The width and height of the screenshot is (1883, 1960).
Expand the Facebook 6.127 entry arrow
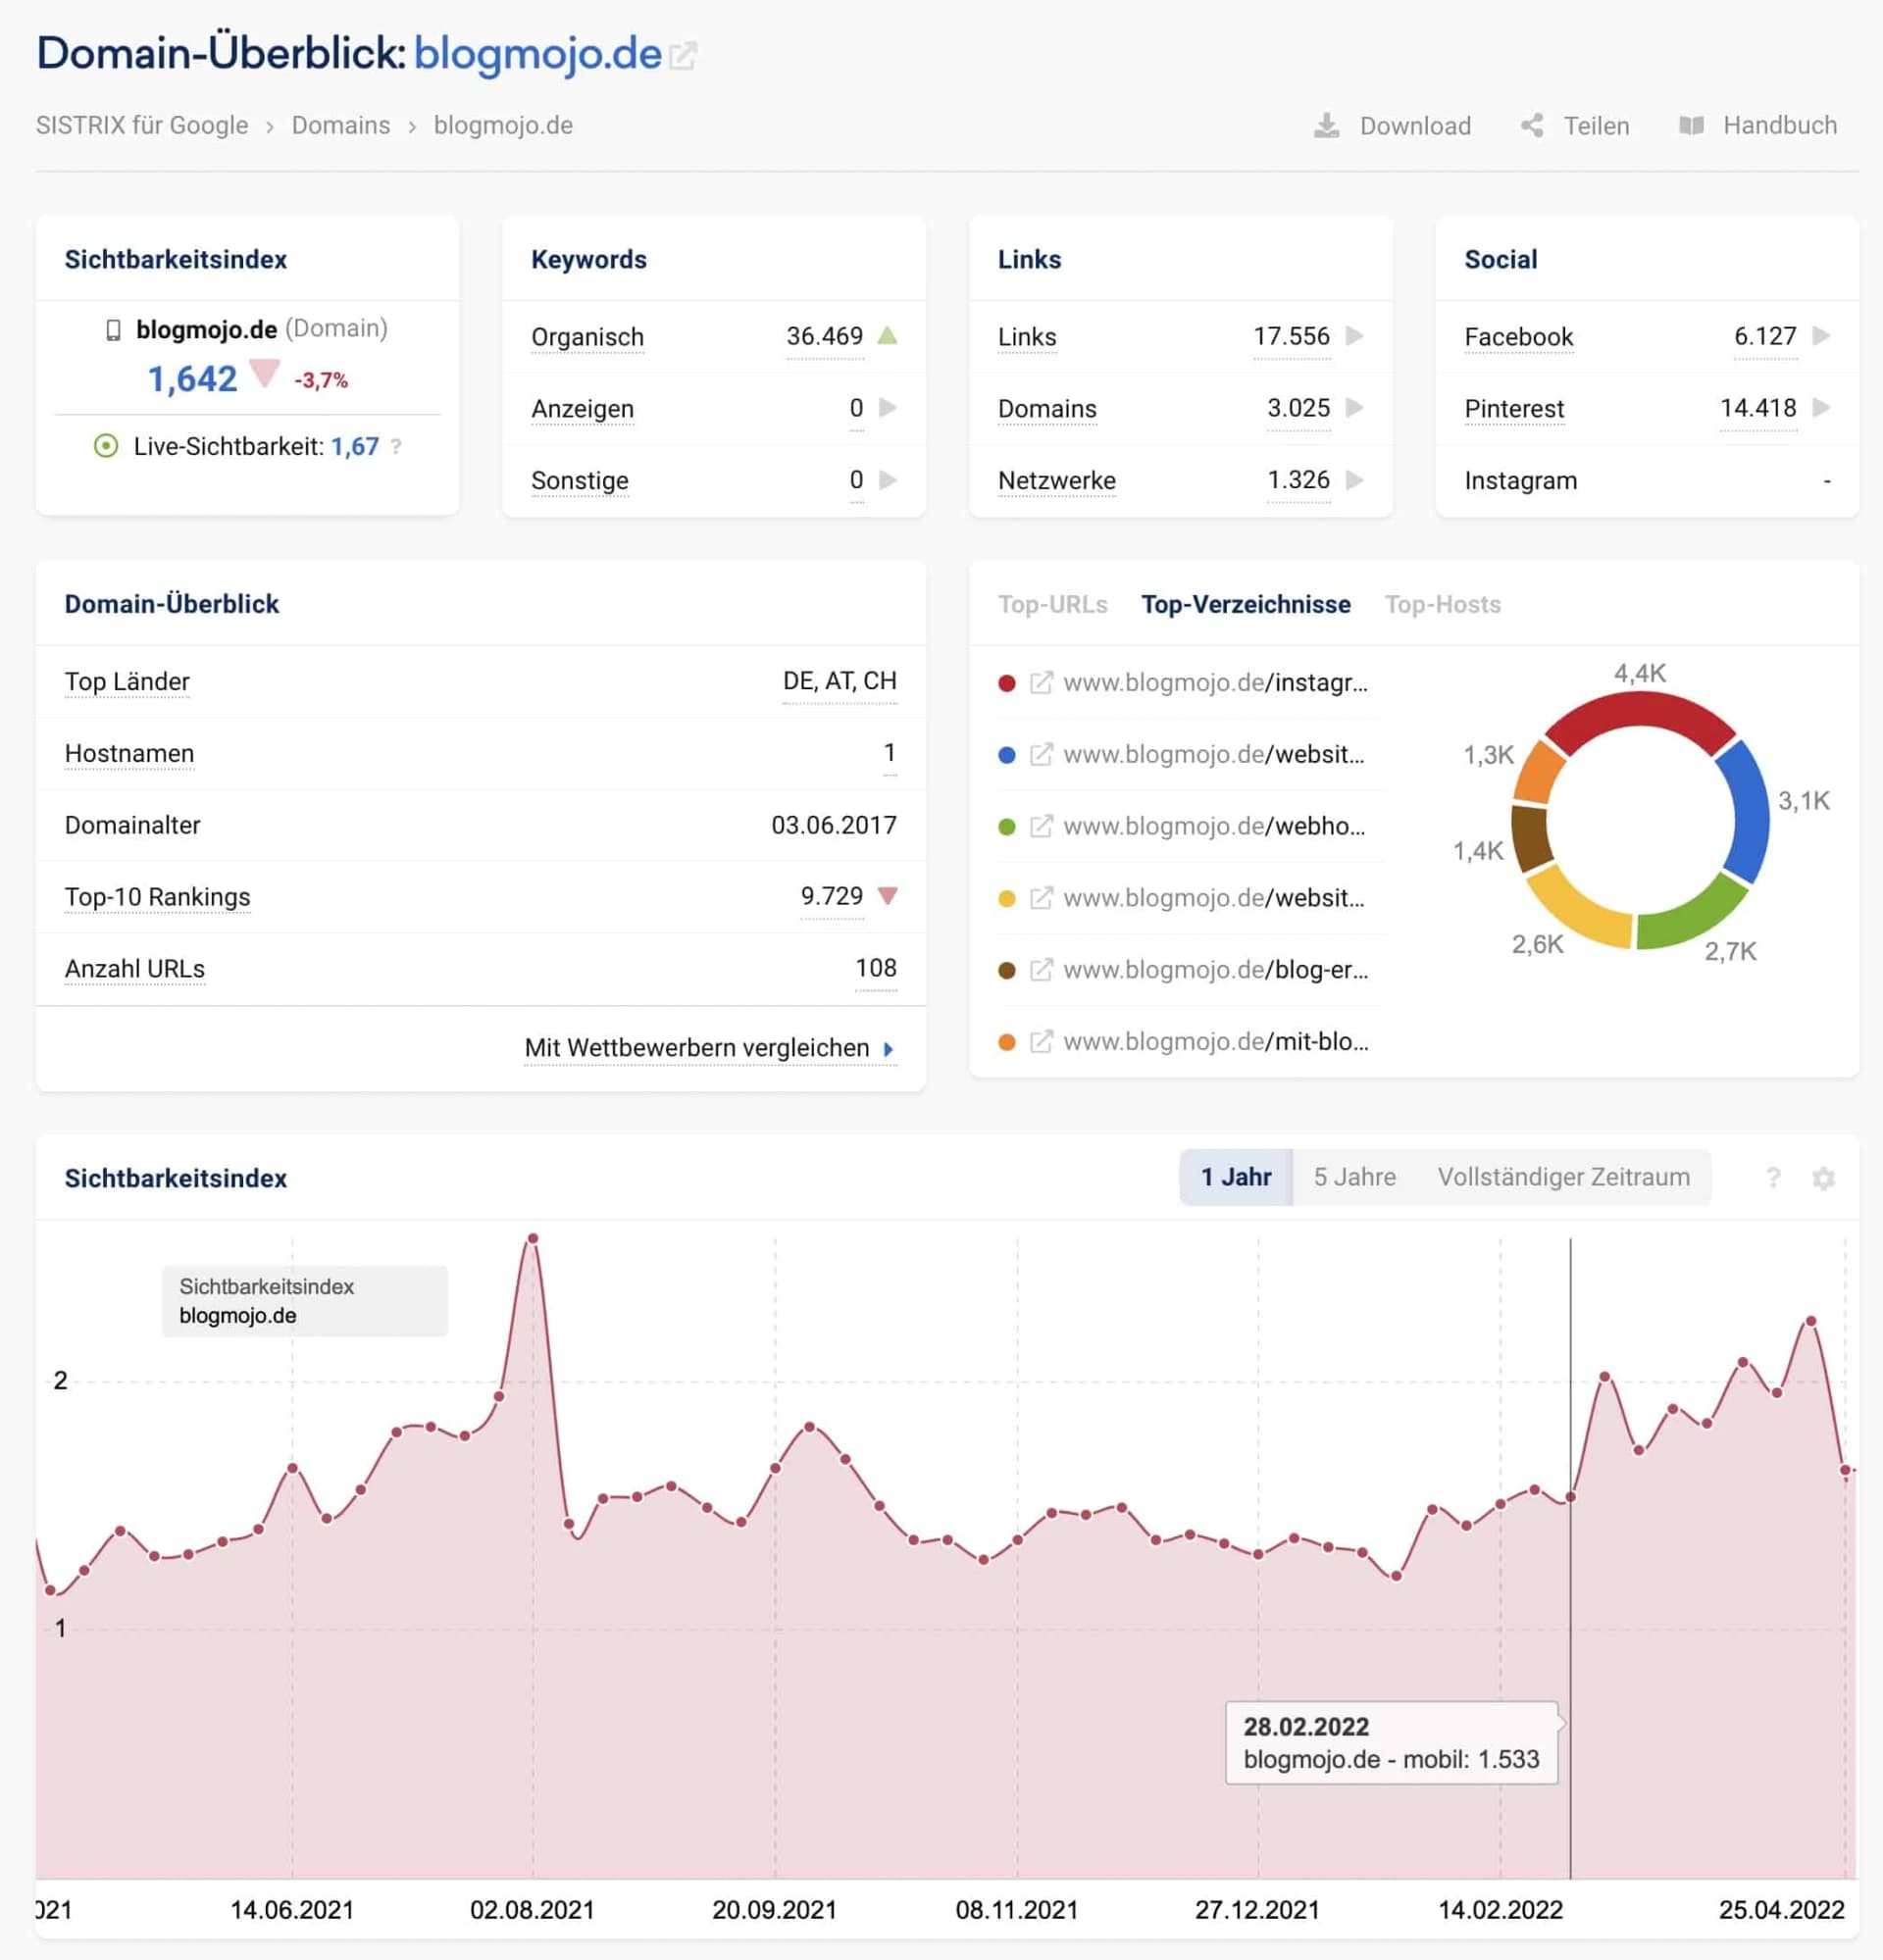pos(1826,337)
